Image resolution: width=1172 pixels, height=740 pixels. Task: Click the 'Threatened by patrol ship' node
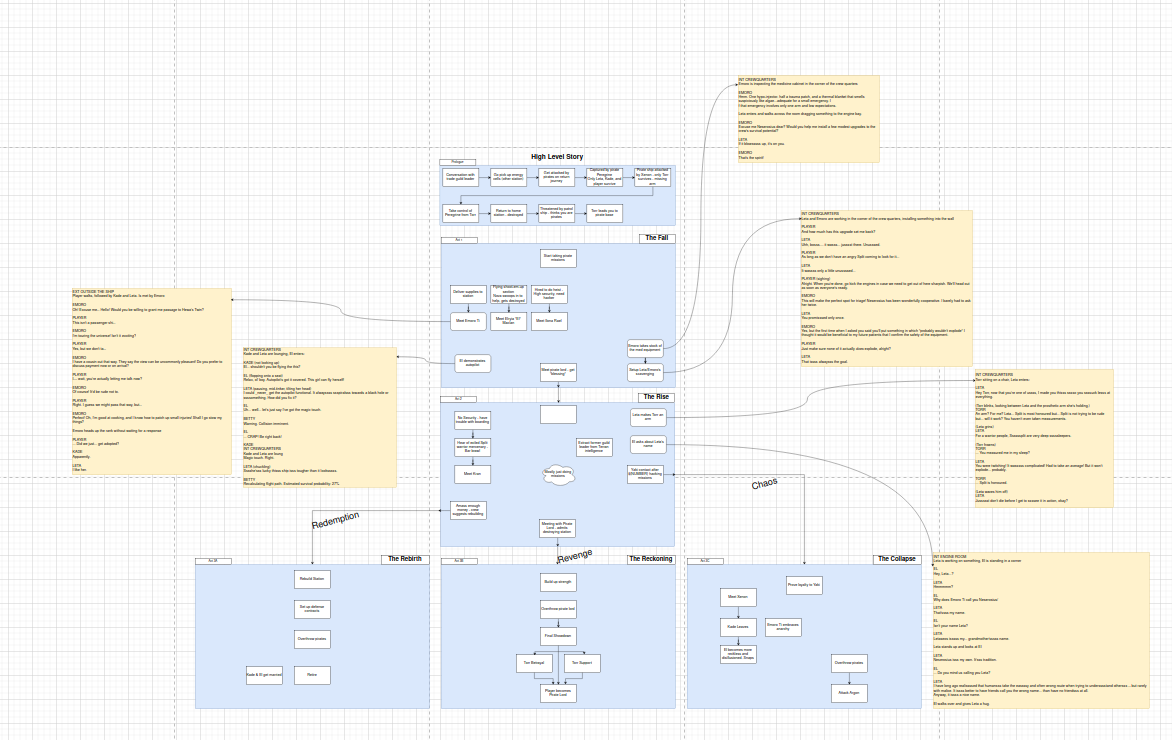point(556,214)
